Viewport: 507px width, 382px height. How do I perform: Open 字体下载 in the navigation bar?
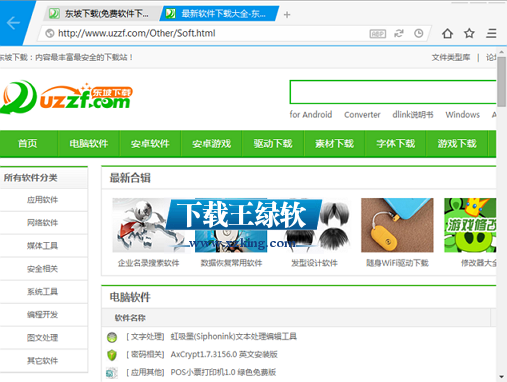(395, 144)
